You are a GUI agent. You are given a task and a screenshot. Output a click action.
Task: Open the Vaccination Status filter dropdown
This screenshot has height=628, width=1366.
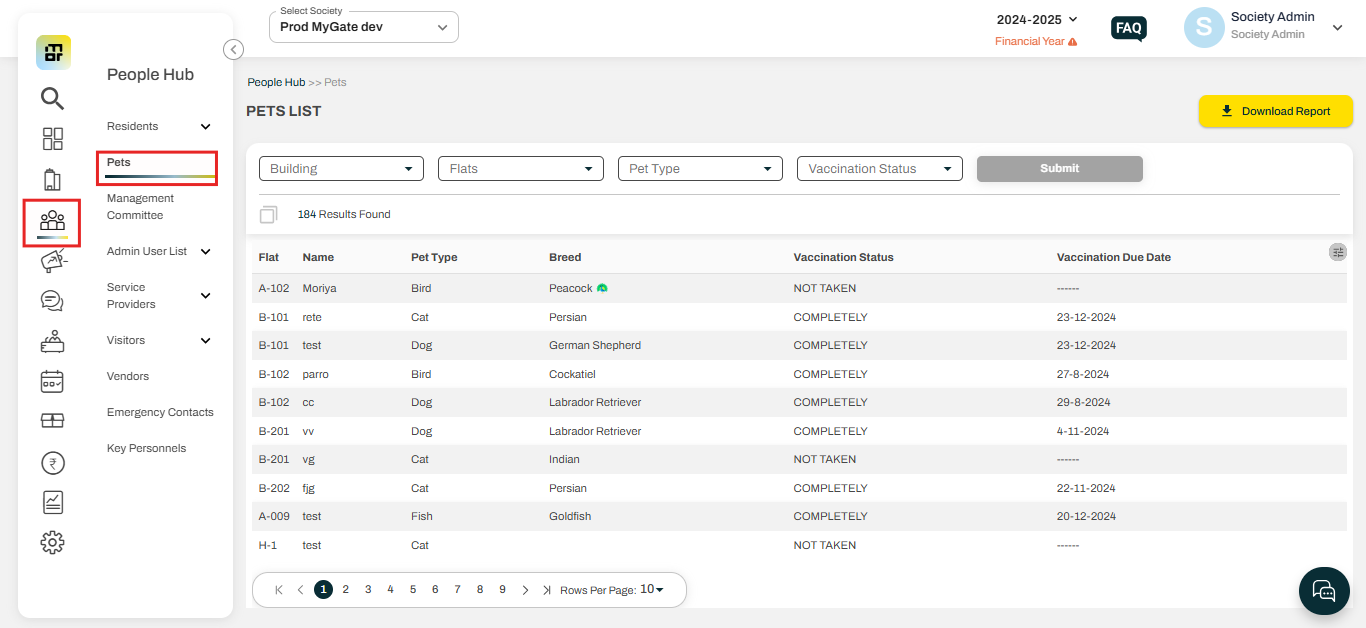(x=880, y=169)
